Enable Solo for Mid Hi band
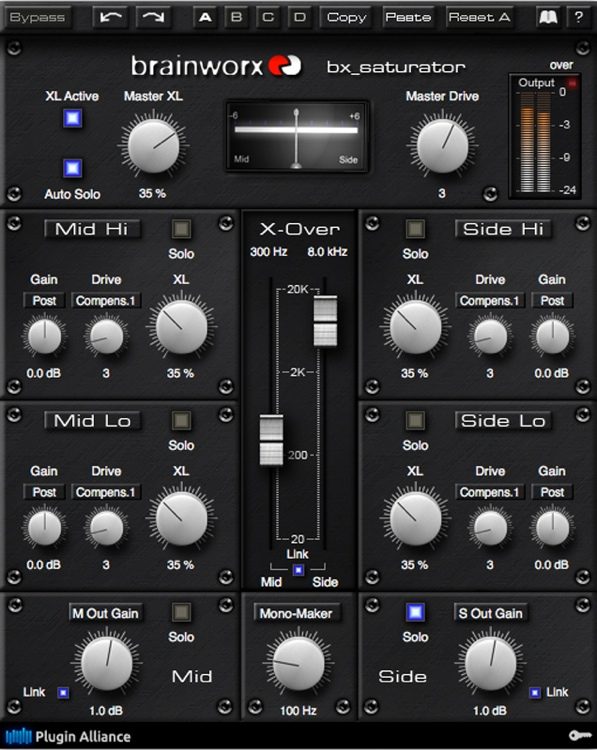The image size is (597, 750). coord(181,229)
